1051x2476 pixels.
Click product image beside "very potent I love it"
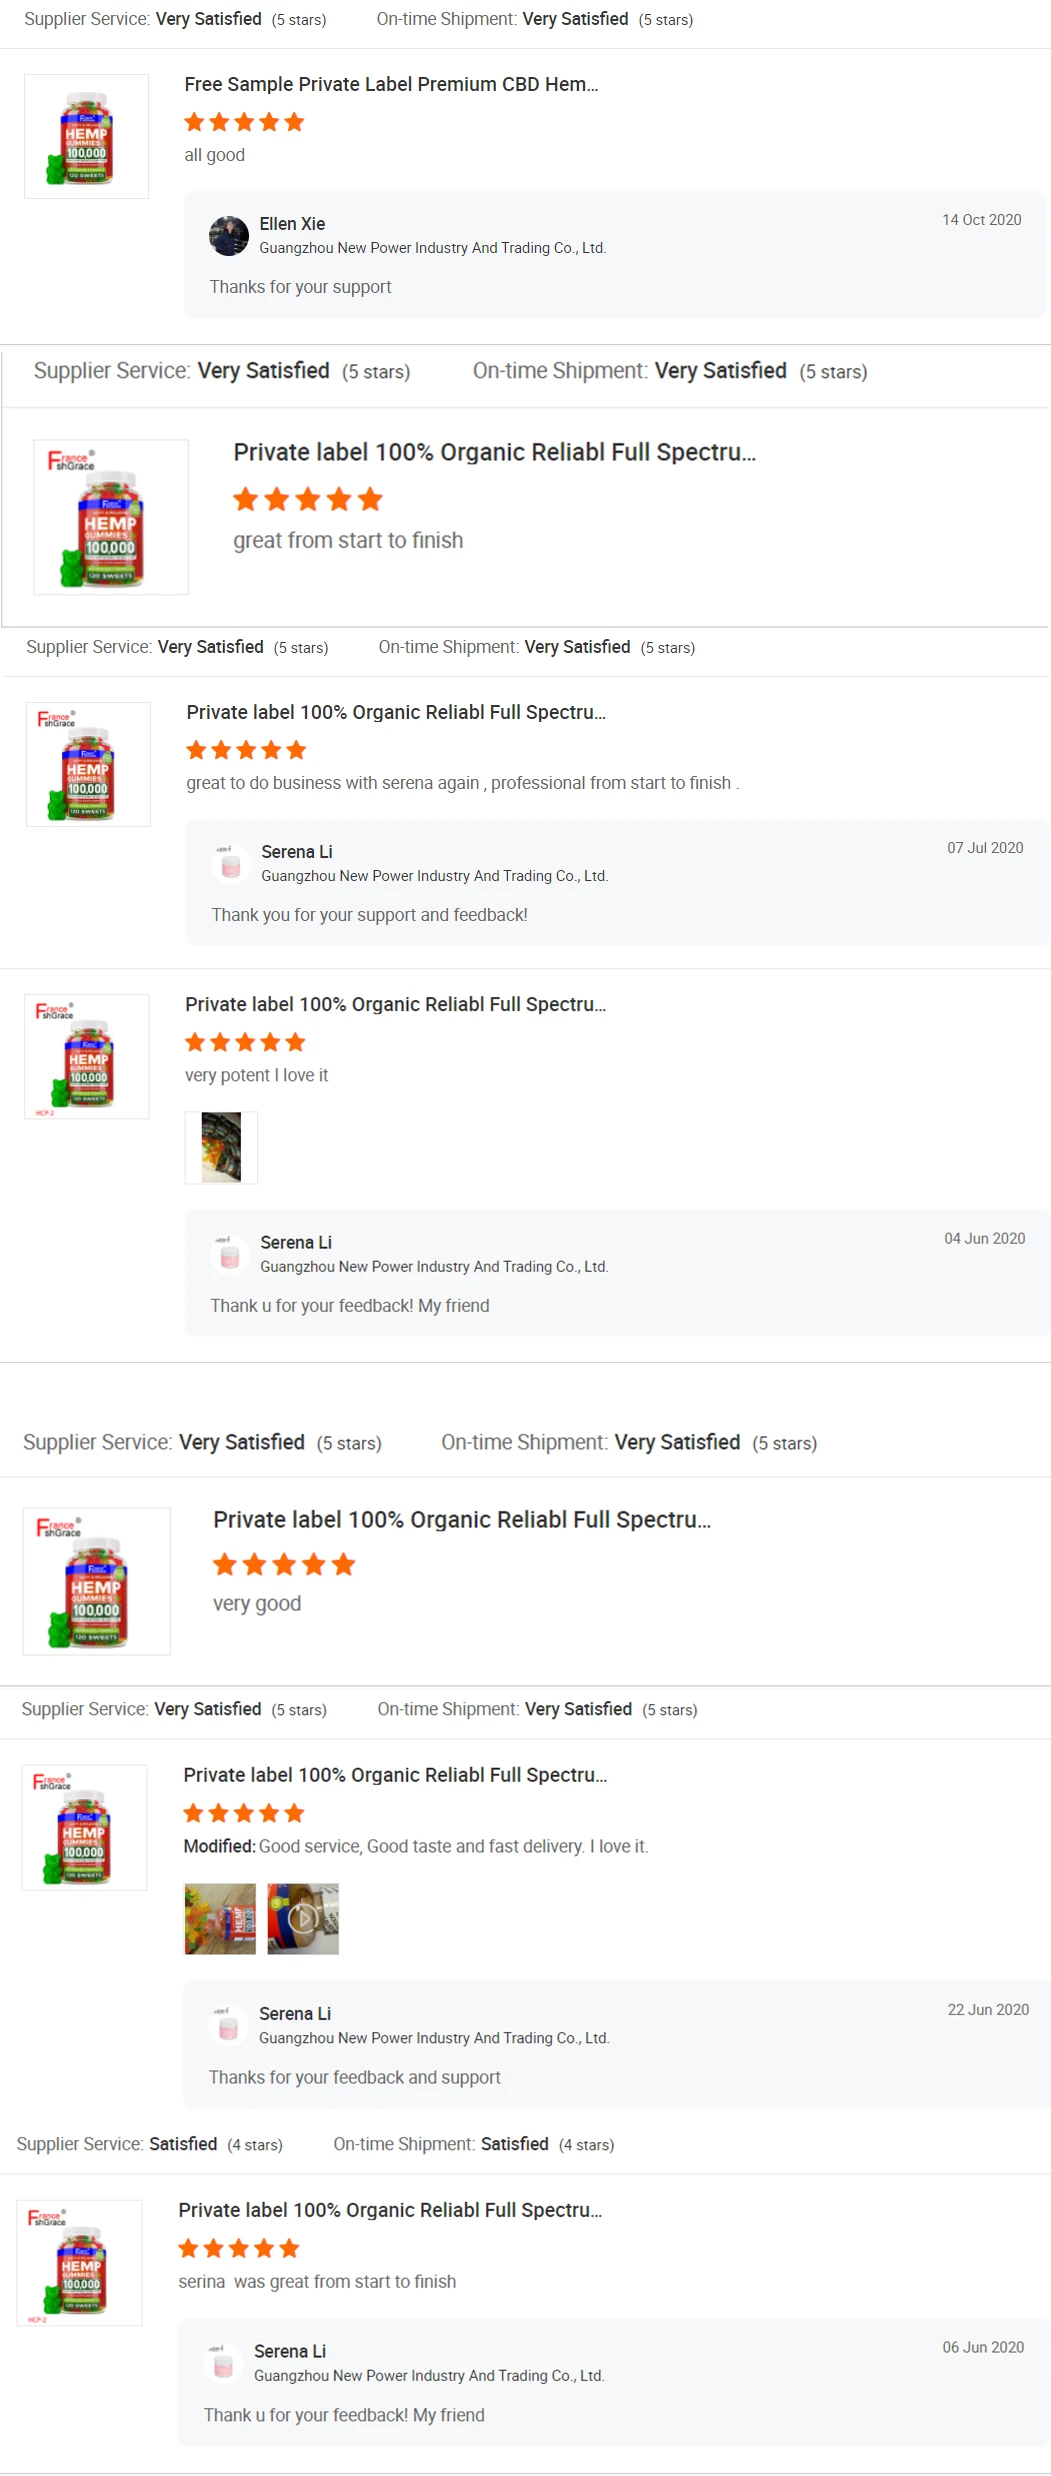click(x=87, y=1057)
